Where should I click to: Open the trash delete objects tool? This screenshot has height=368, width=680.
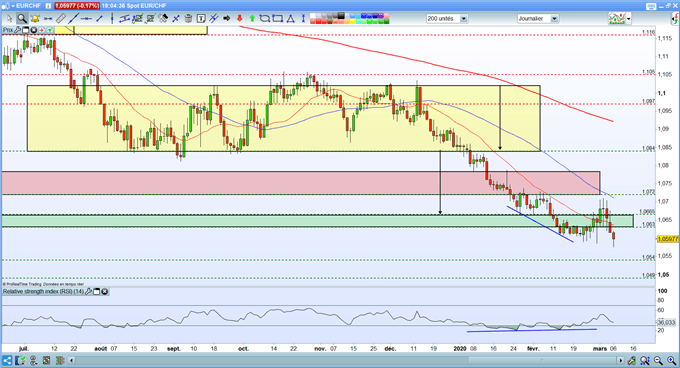tap(189, 19)
